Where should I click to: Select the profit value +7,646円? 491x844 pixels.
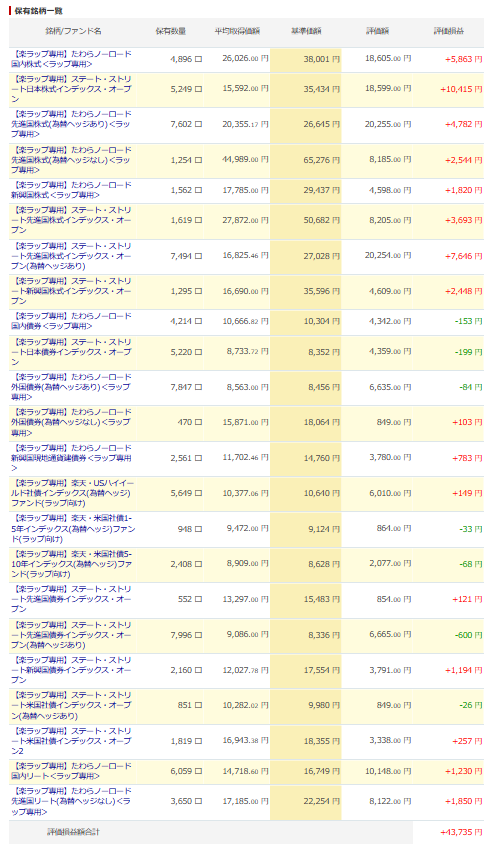464,256
